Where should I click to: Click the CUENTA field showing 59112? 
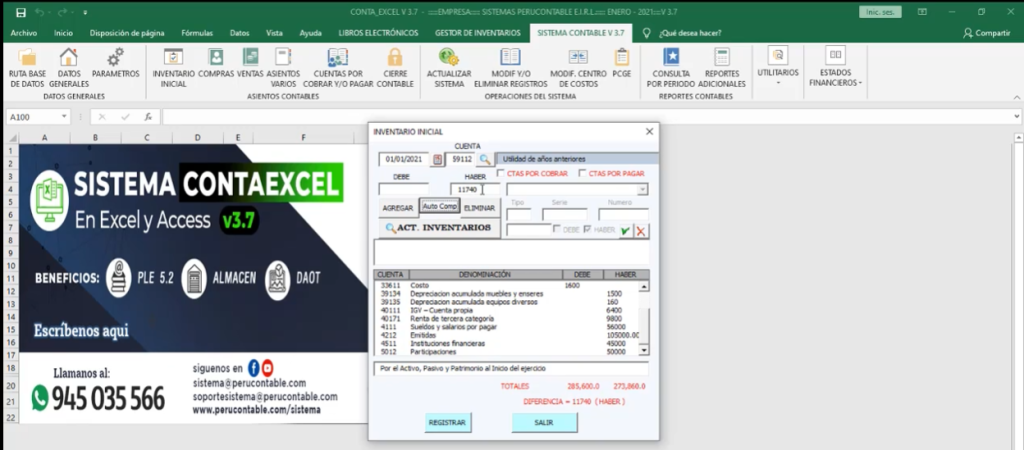pos(462,159)
